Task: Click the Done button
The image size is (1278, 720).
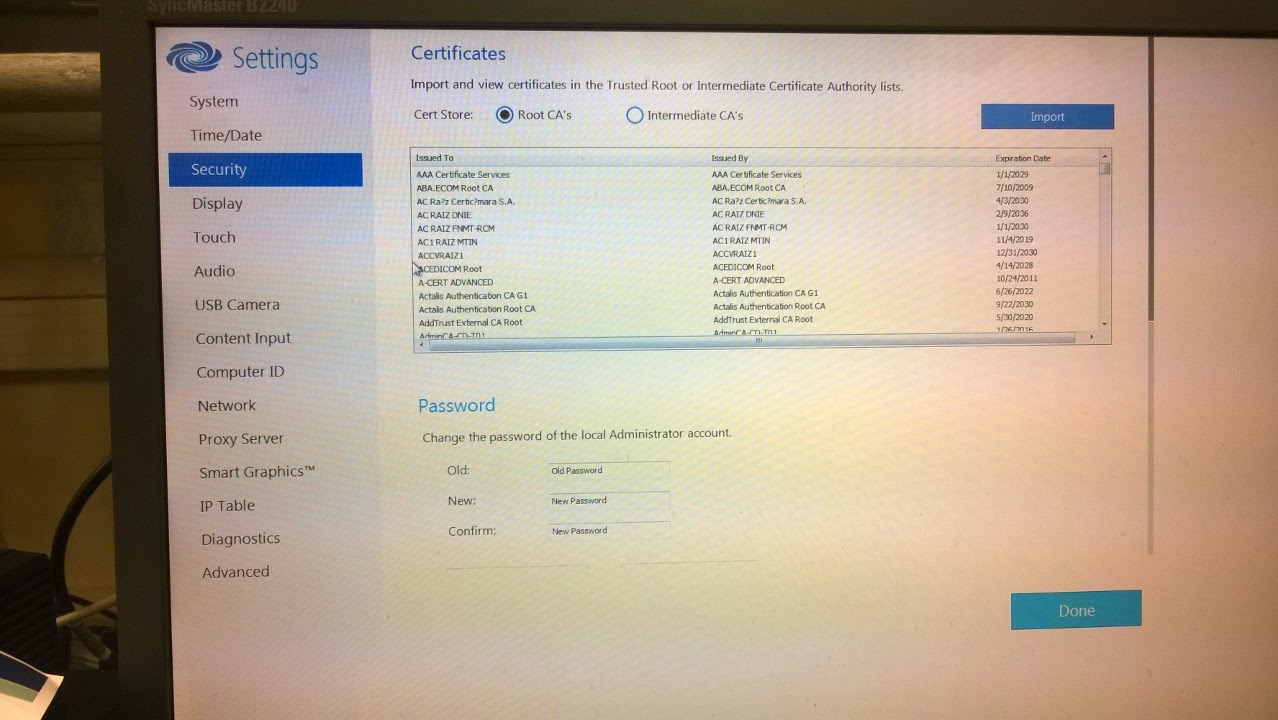Action: pos(1076,610)
